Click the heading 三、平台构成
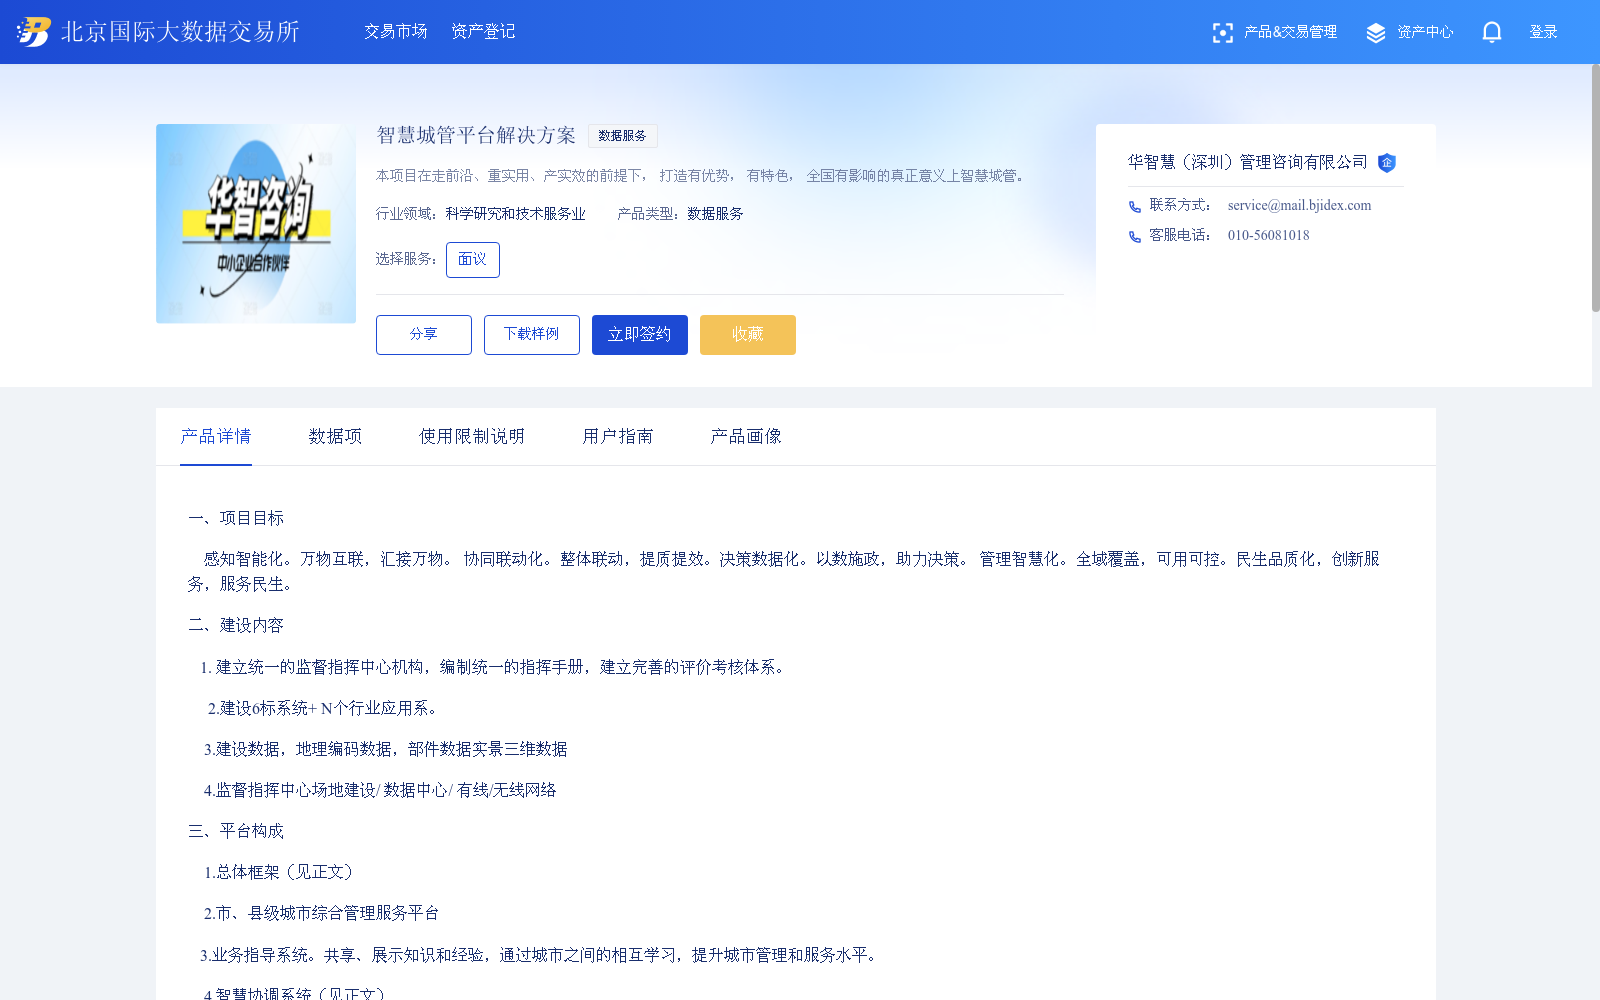 click(236, 831)
